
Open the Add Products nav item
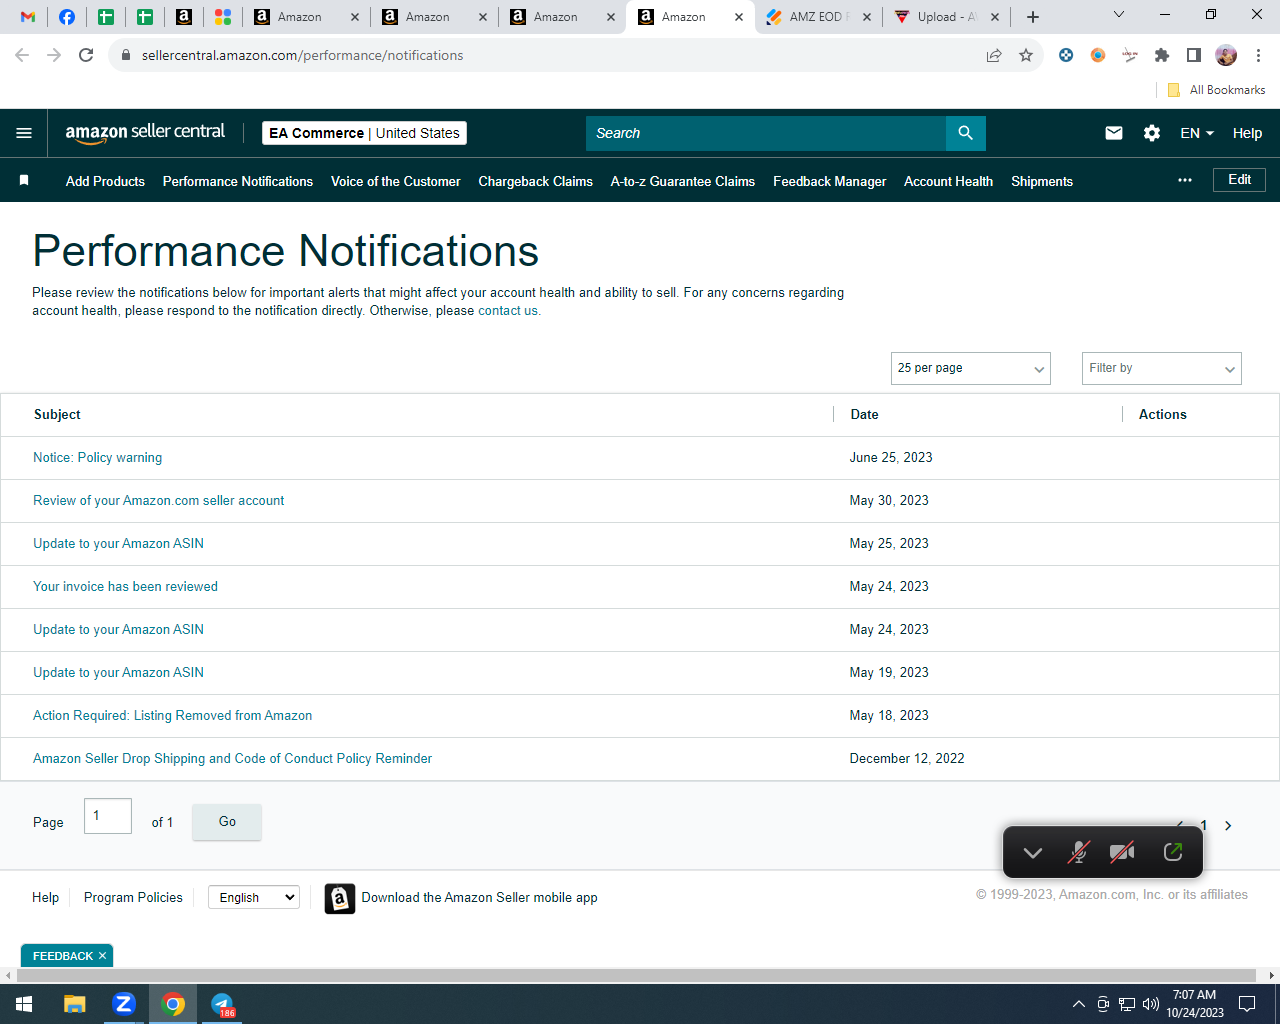[x=105, y=181]
